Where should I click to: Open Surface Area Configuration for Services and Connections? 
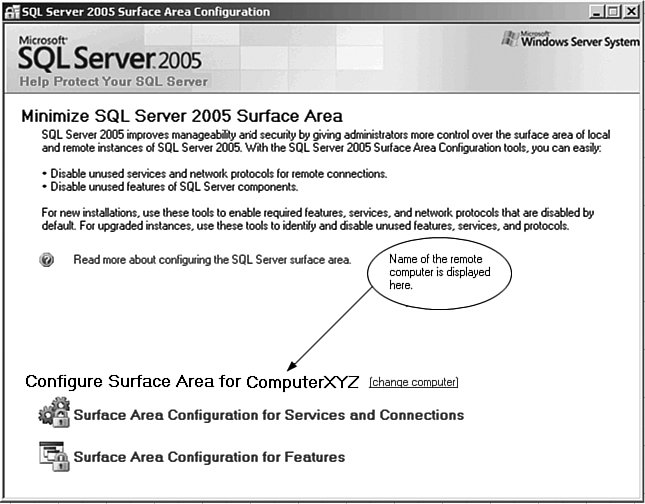tap(269, 415)
